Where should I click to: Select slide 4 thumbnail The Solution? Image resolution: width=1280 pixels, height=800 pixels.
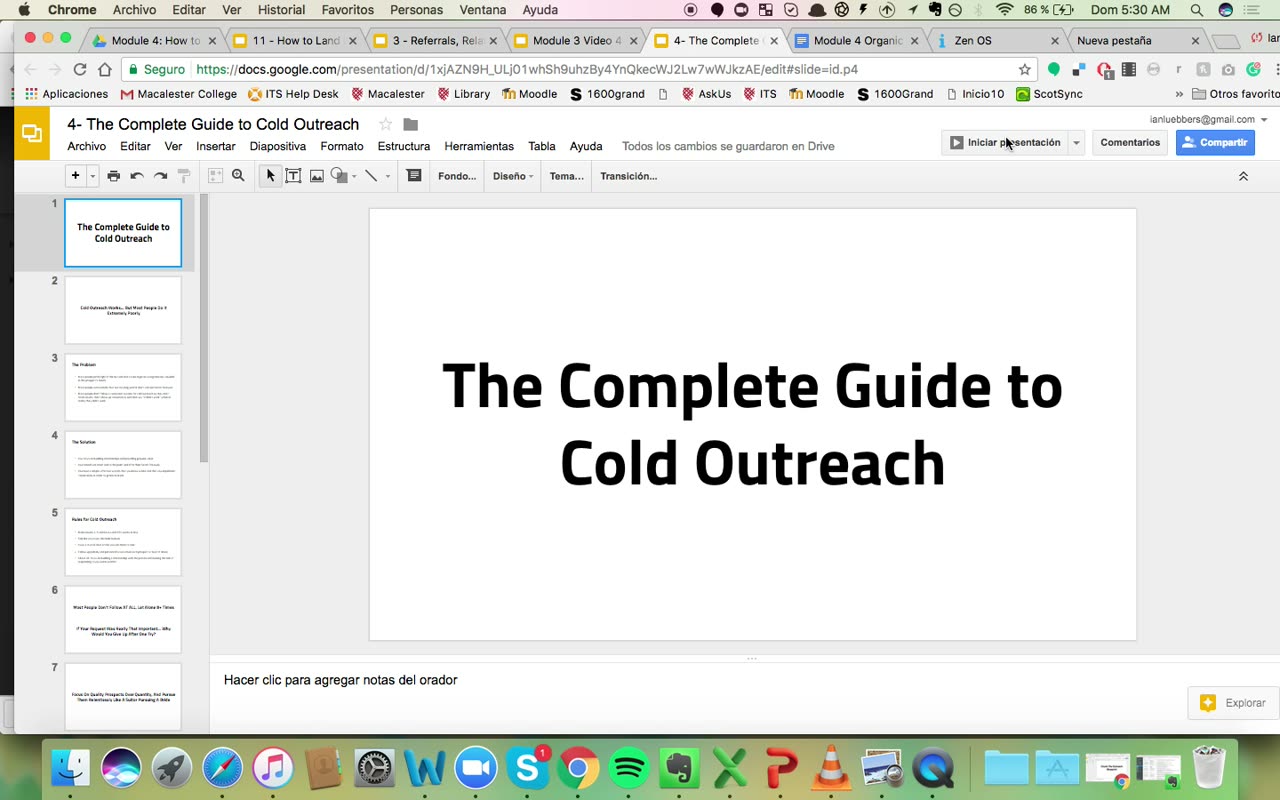coord(123,464)
